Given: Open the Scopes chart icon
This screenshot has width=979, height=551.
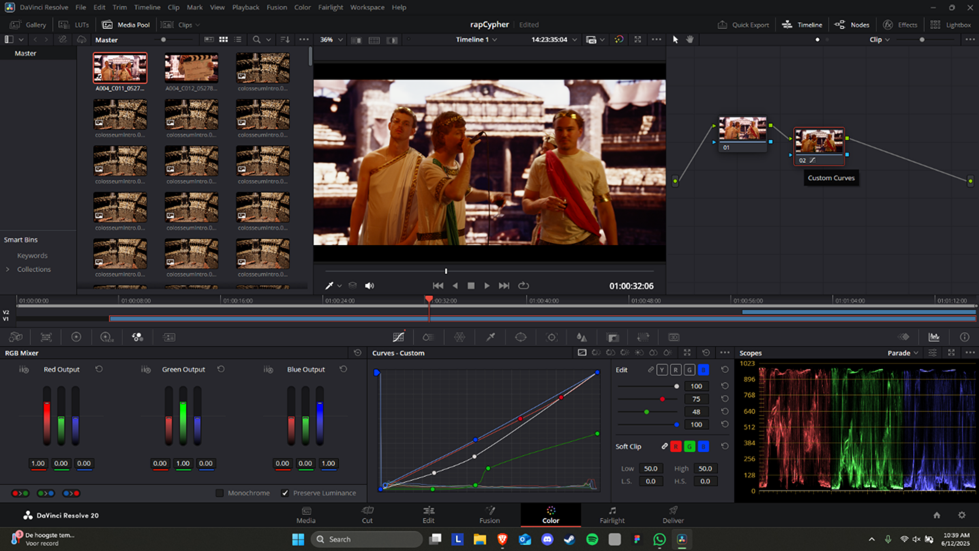Looking at the screenshot, I should point(934,337).
